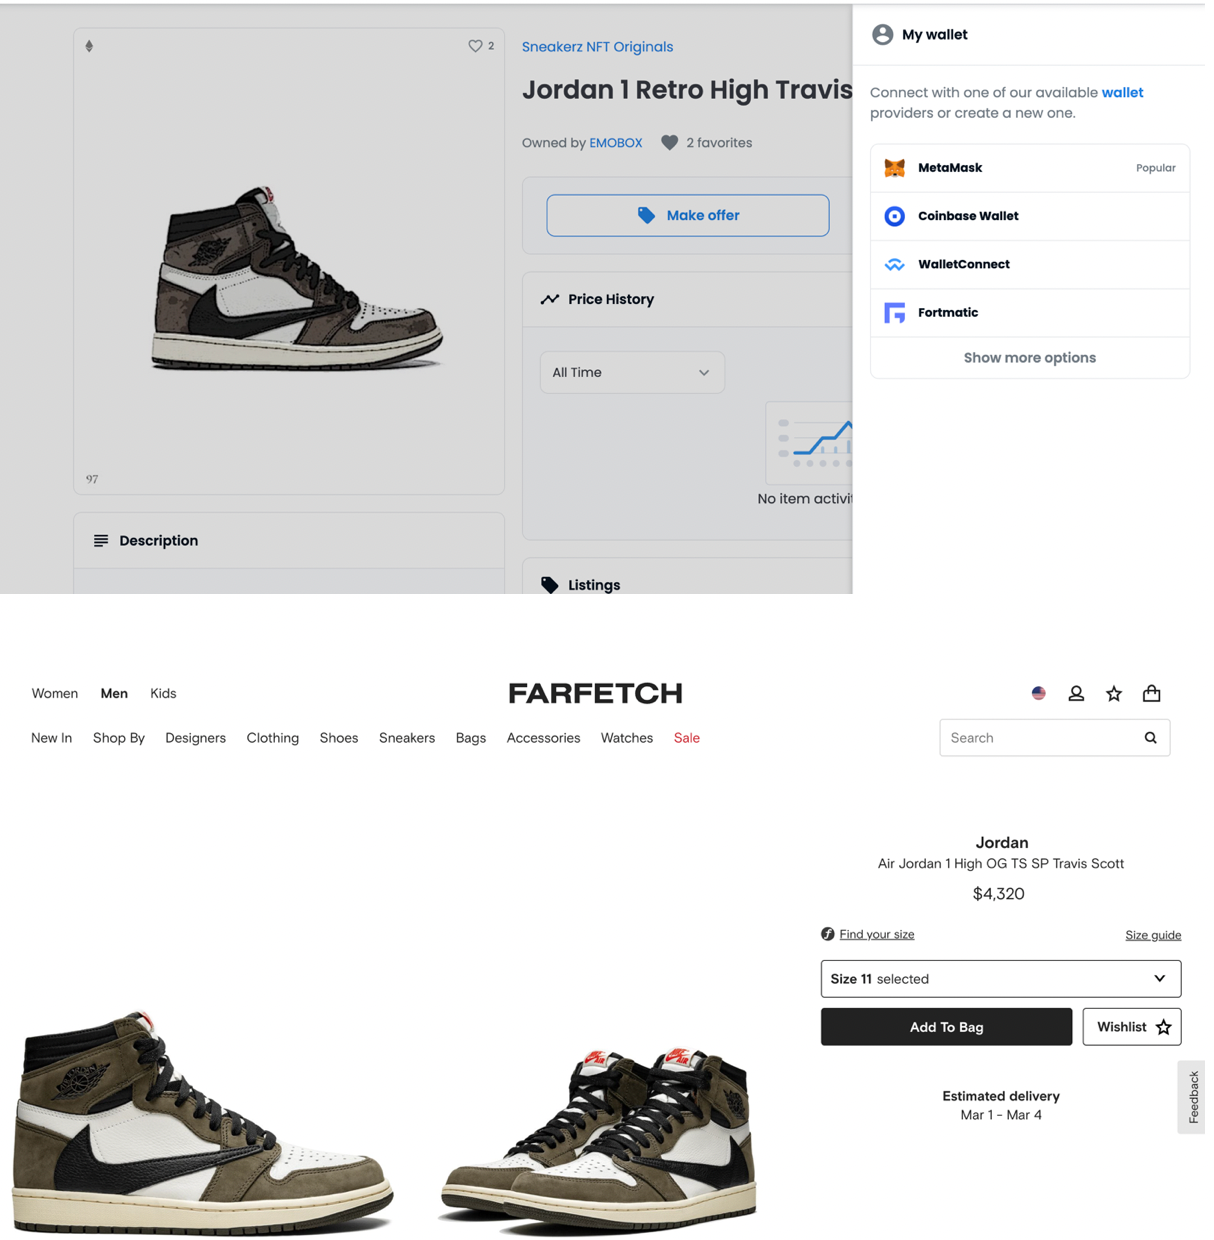Open the Size guide link
The image size is (1214, 1240).
point(1153,935)
